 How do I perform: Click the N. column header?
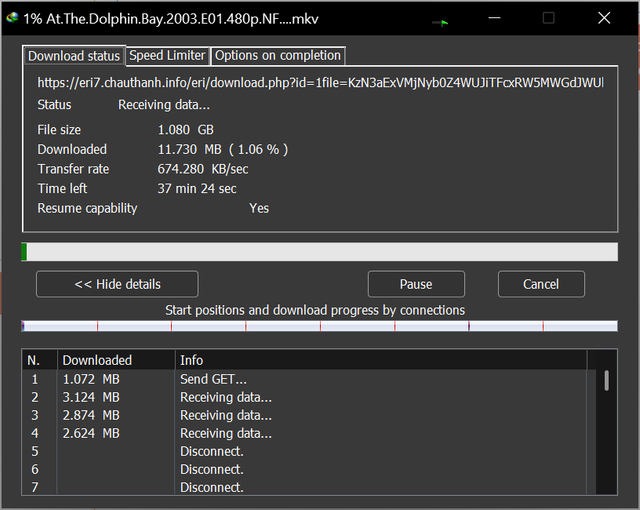pos(39,360)
